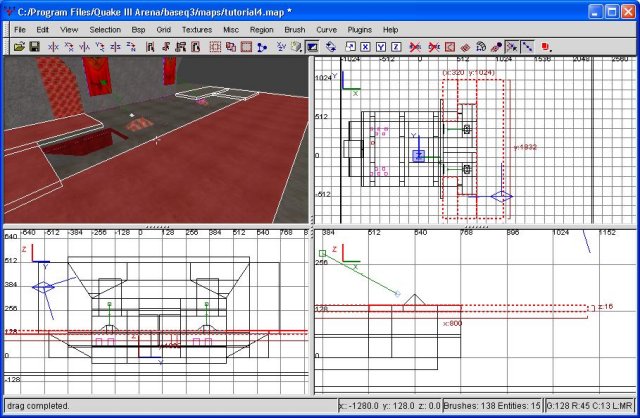Open the Textures menu
The width and height of the screenshot is (640, 418).
pyautogui.click(x=197, y=30)
